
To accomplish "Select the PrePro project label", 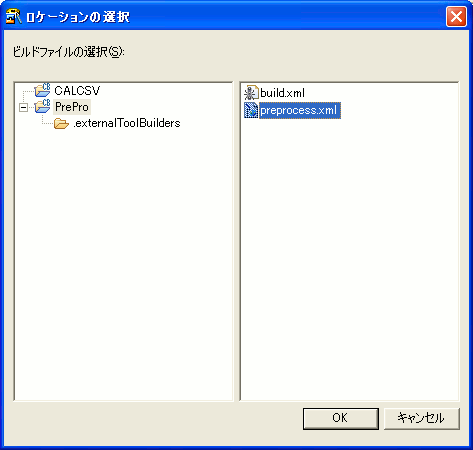I will click(x=72, y=107).
